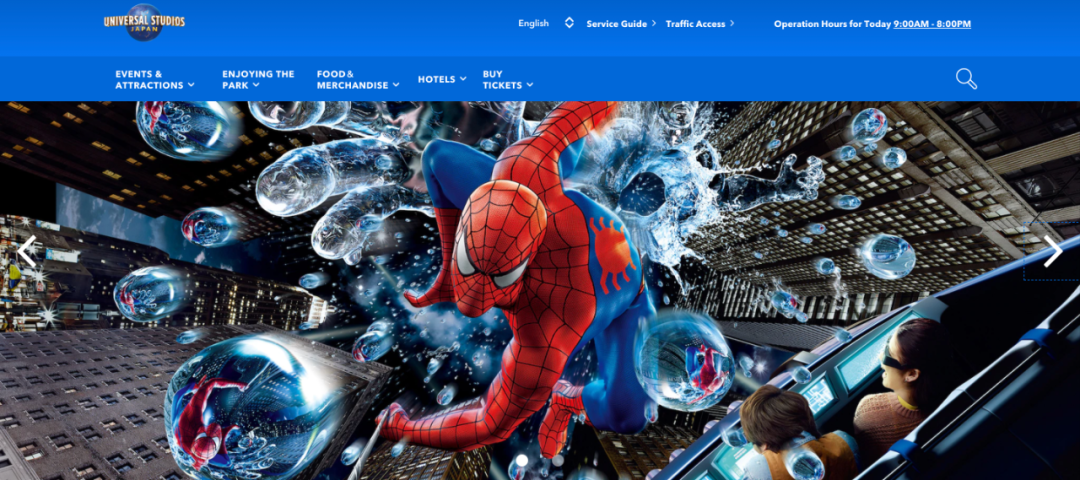This screenshot has width=1080, height=480.
Task: Click the chevron next to Service Guide
Action: click(654, 23)
